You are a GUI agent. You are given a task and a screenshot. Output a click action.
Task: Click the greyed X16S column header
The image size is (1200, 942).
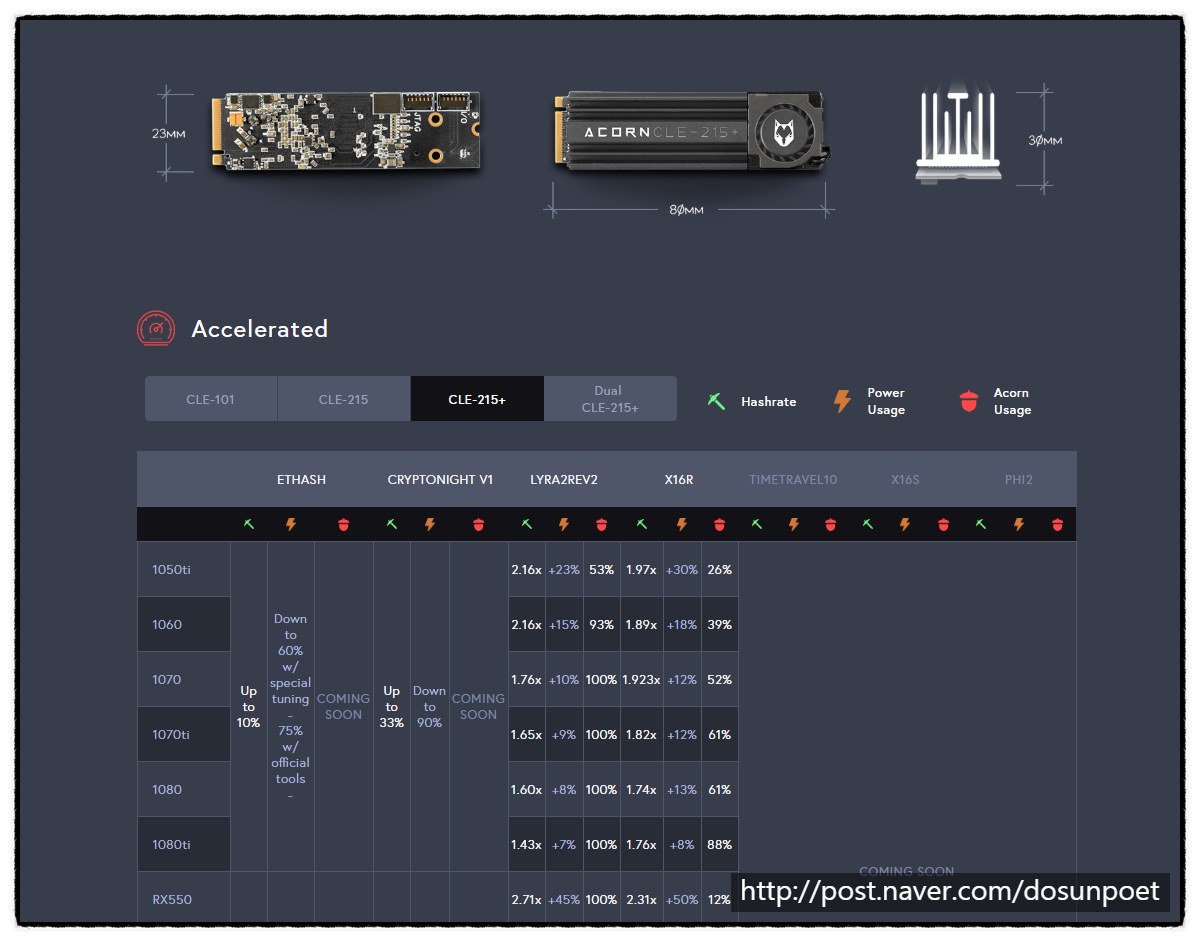coord(905,480)
